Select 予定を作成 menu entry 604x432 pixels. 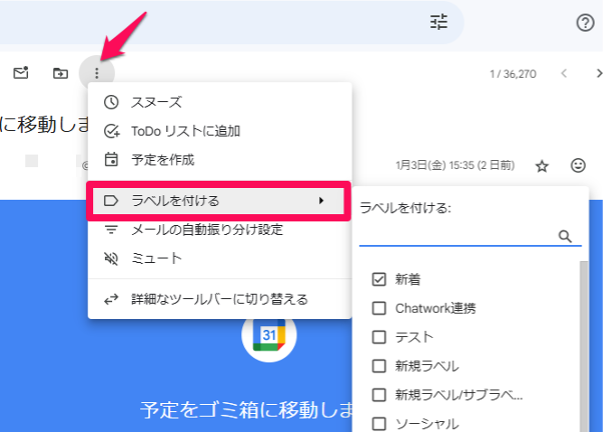click(220, 160)
